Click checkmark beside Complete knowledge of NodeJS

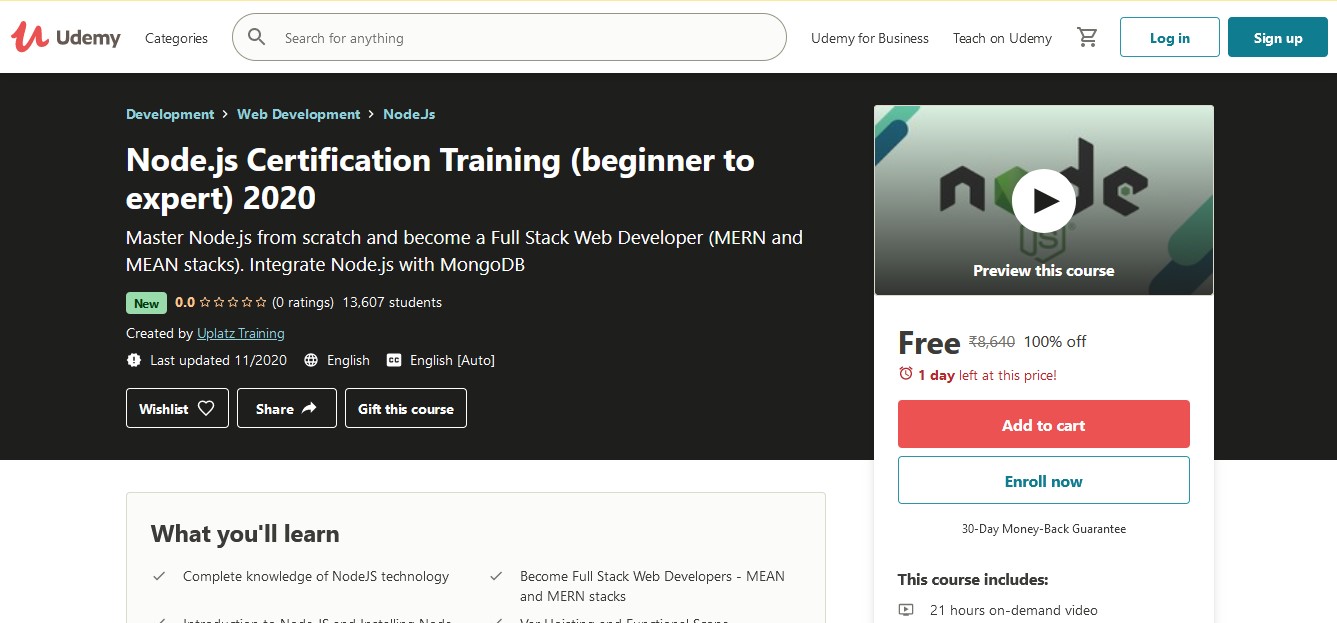(x=159, y=576)
